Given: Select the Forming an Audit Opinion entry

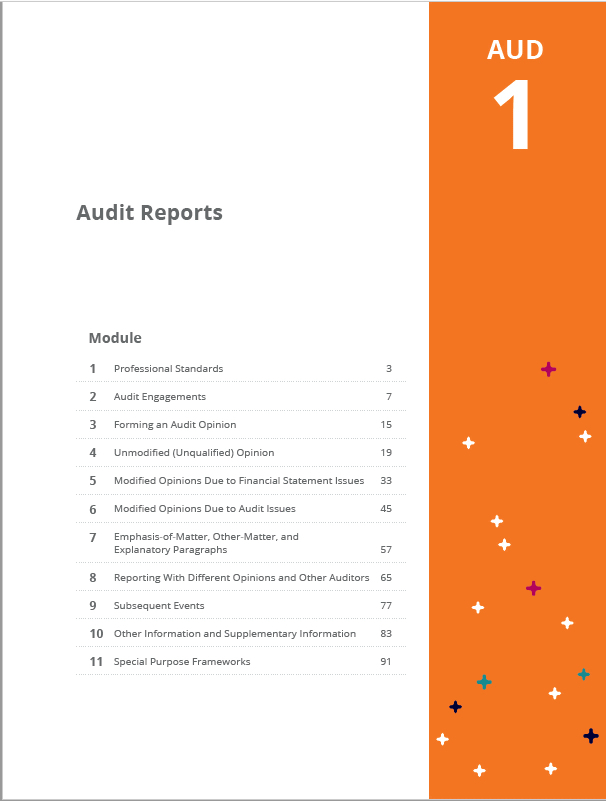Looking at the screenshot, I should tap(175, 425).
